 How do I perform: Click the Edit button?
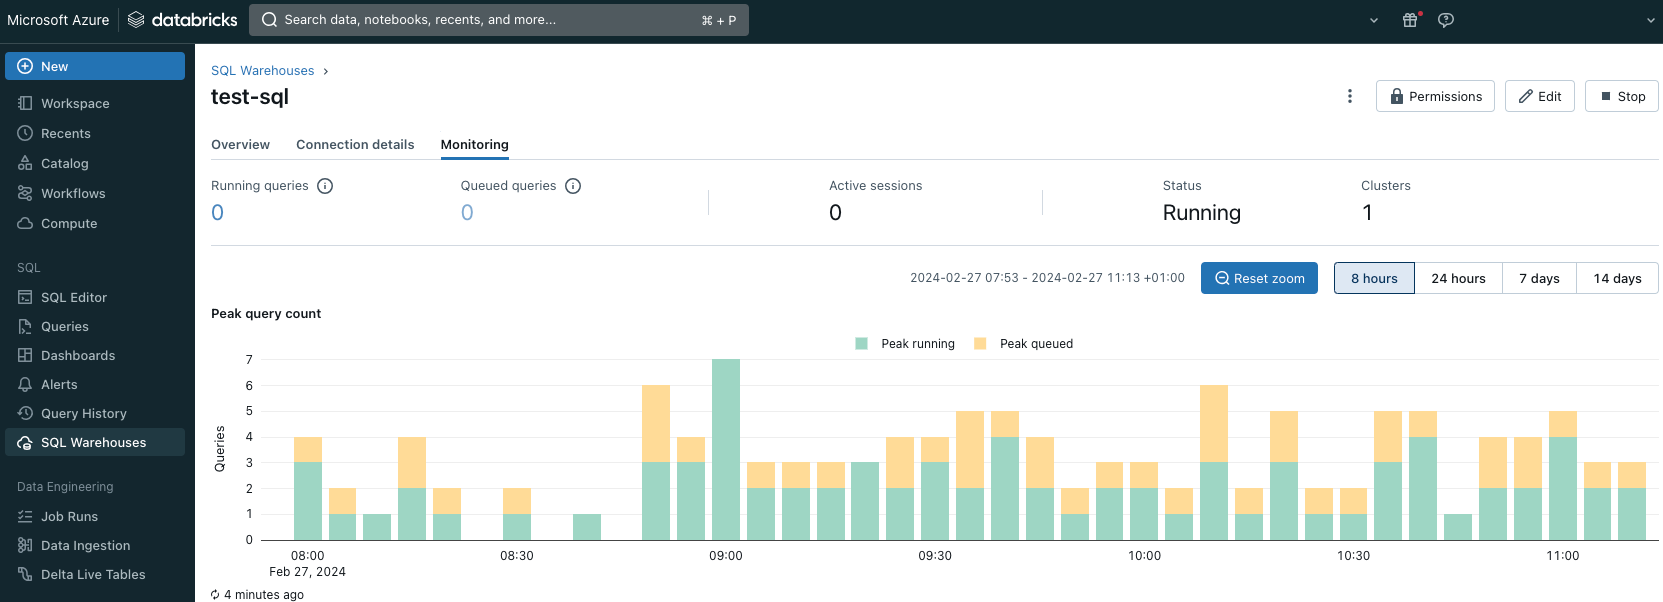pyautogui.click(x=1540, y=96)
